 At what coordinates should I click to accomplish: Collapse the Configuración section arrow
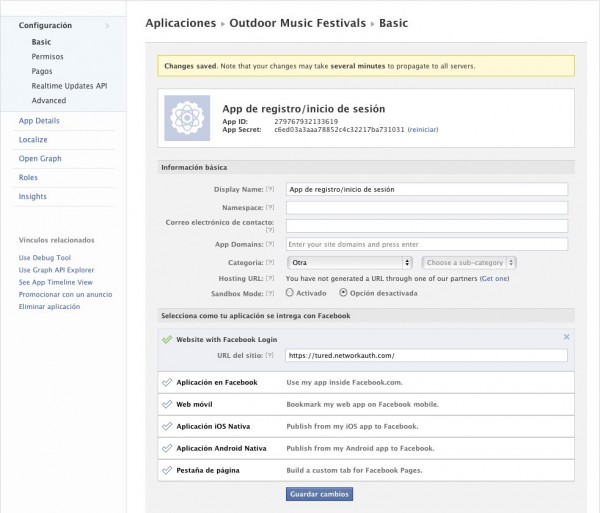tap(108, 26)
